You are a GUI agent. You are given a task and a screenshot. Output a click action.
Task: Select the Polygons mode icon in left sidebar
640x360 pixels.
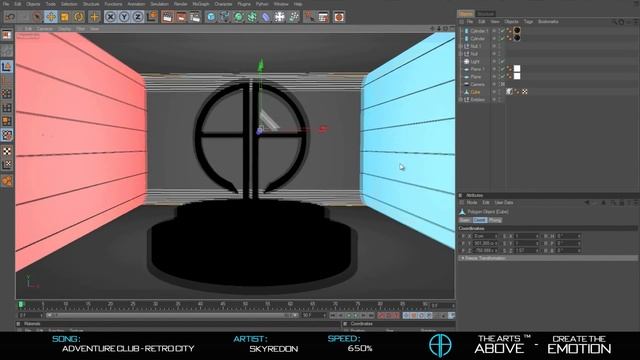point(7,121)
